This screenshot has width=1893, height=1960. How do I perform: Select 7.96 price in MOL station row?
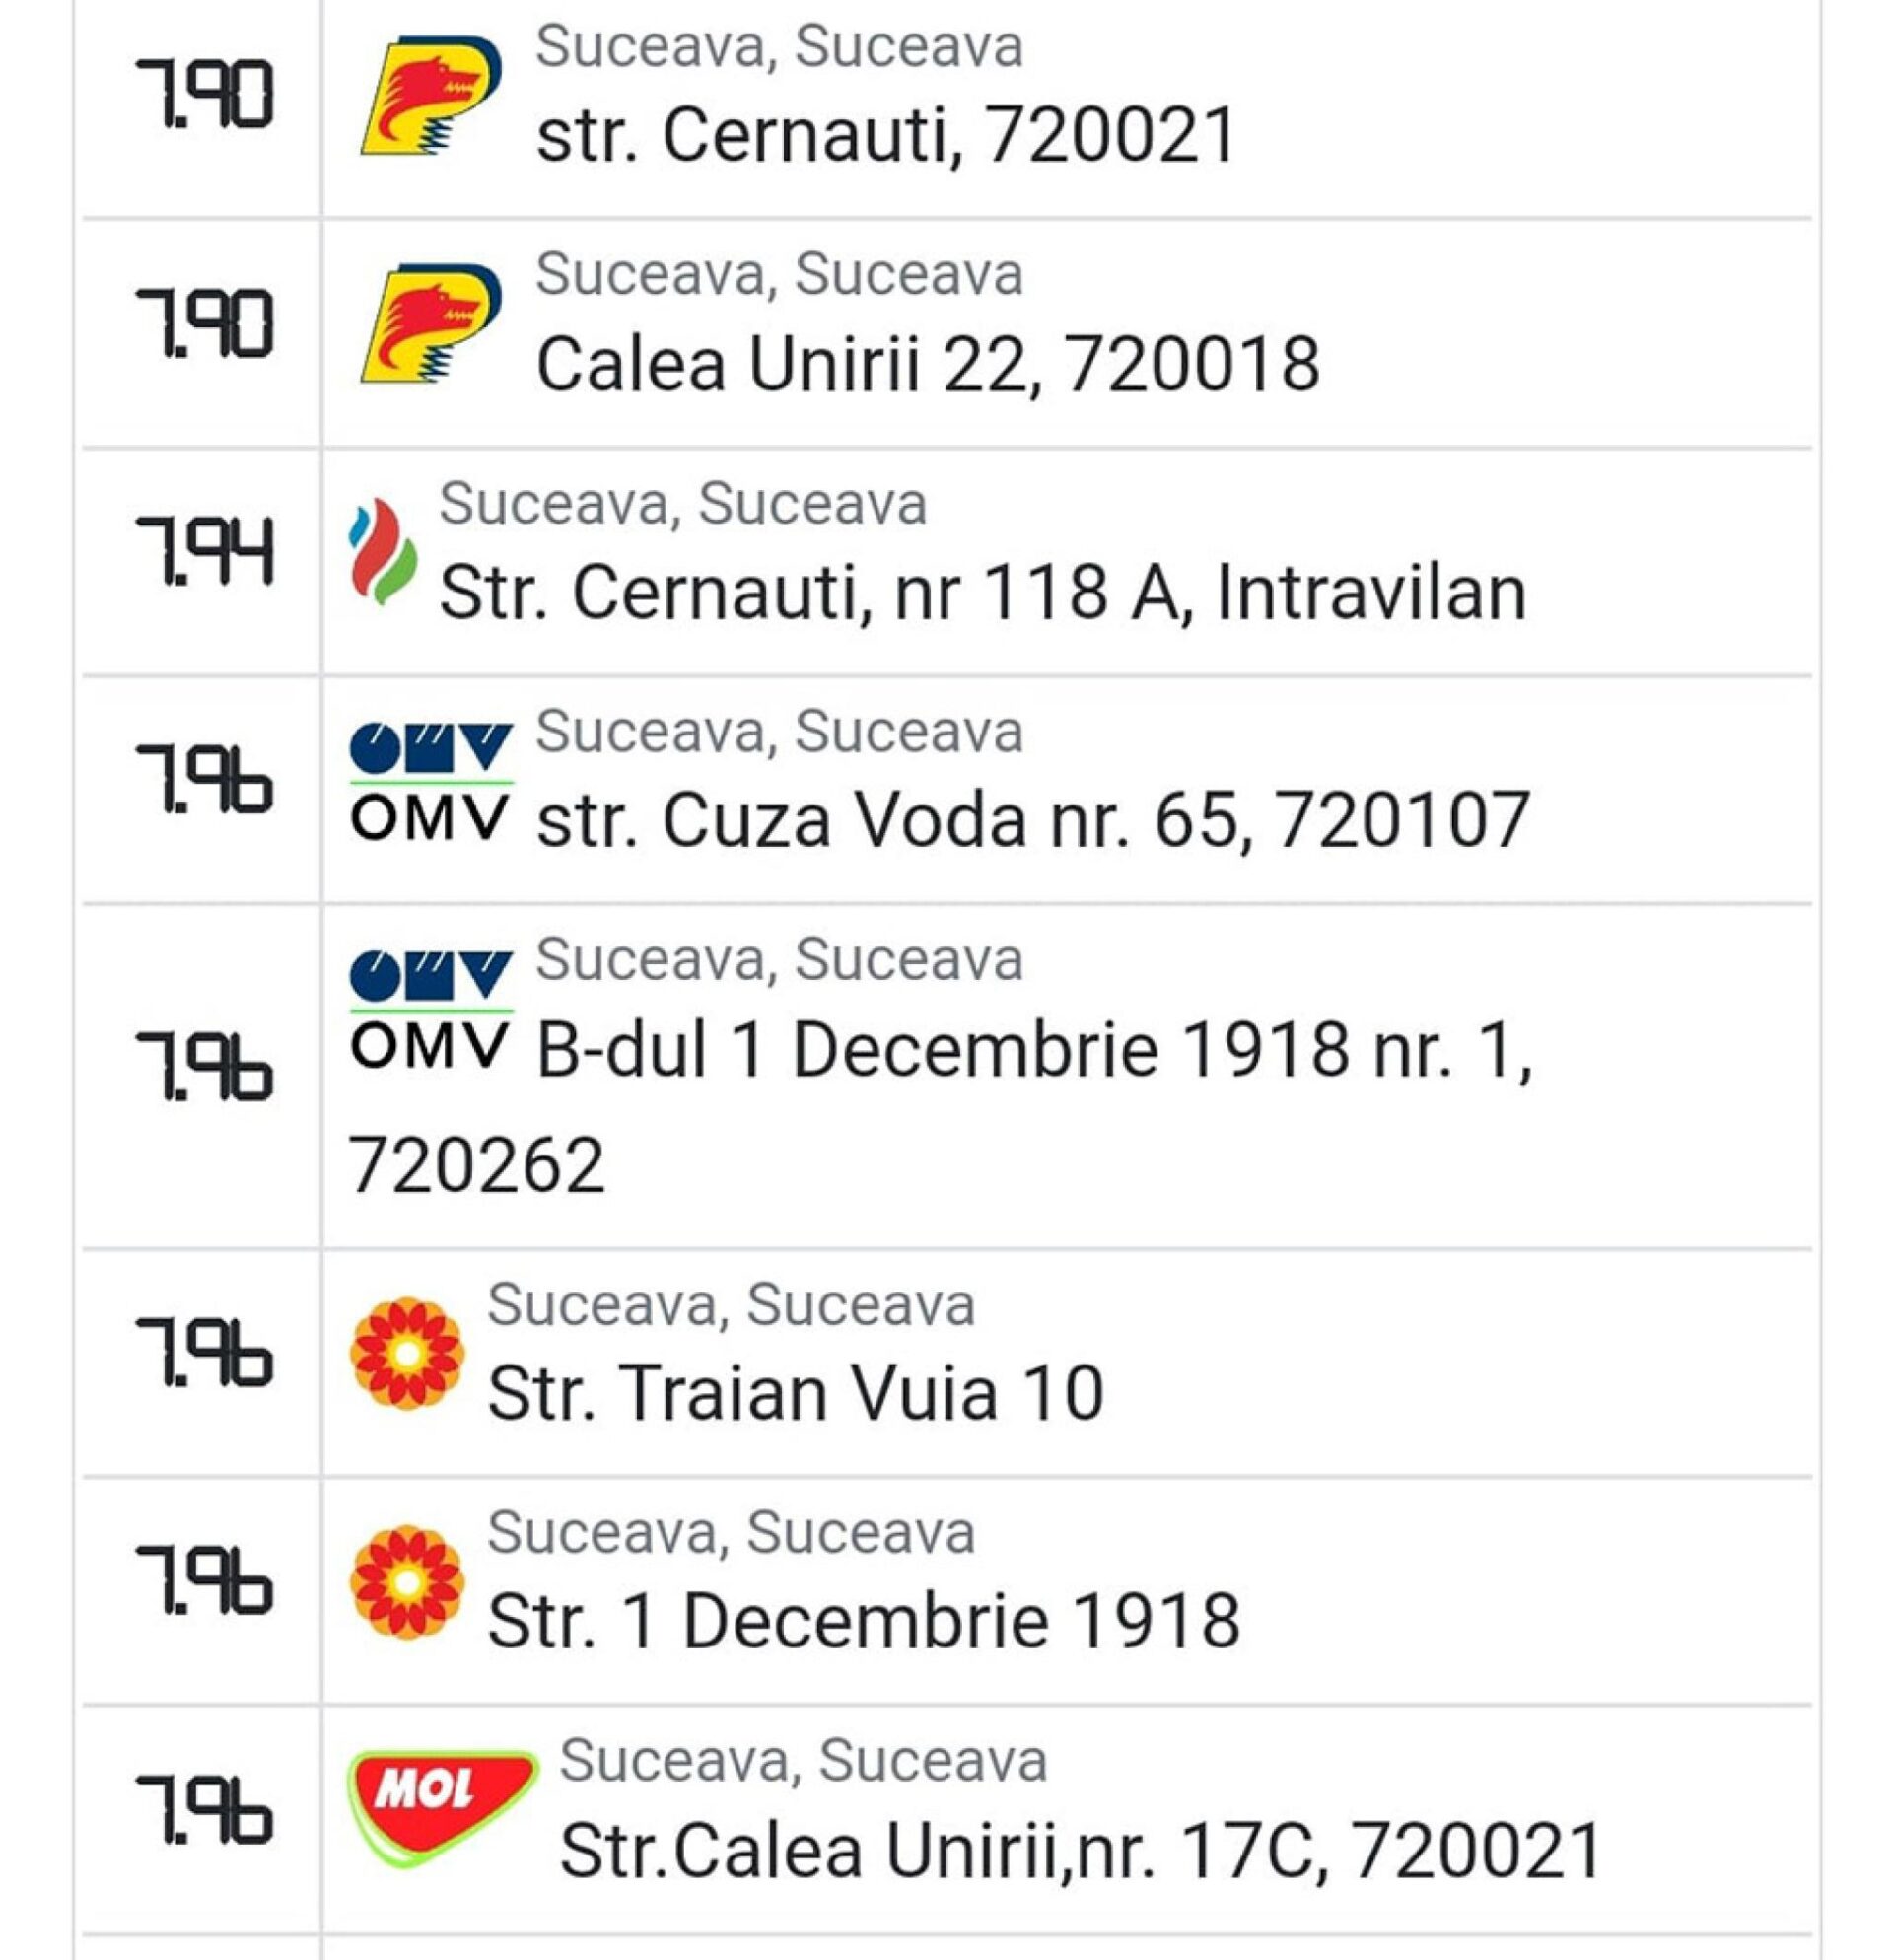(x=204, y=1808)
